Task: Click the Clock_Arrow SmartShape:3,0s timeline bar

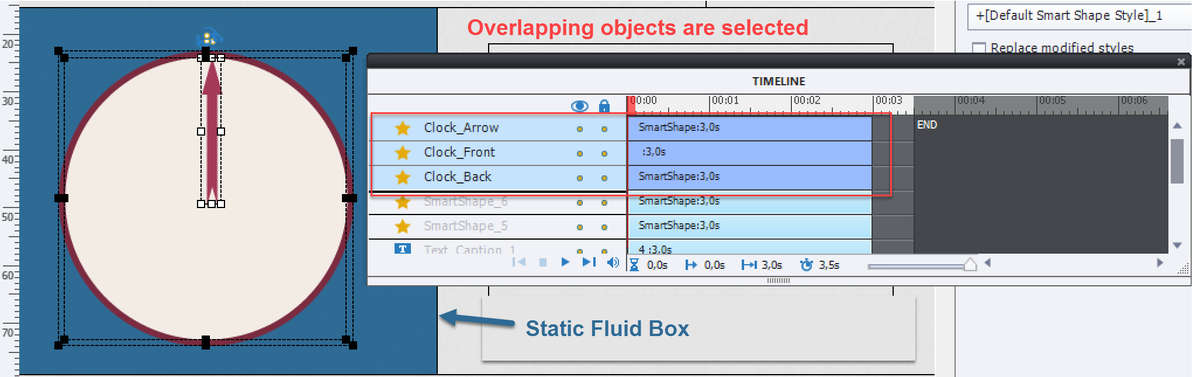Action: coord(750,128)
